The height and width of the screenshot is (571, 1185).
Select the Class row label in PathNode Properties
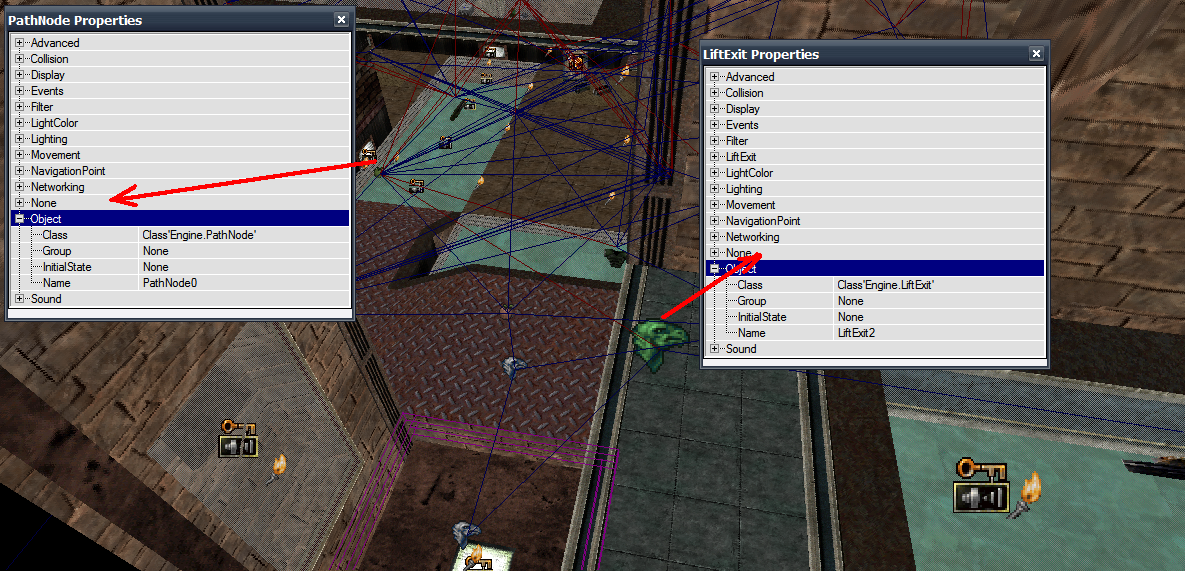click(x=55, y=235)
